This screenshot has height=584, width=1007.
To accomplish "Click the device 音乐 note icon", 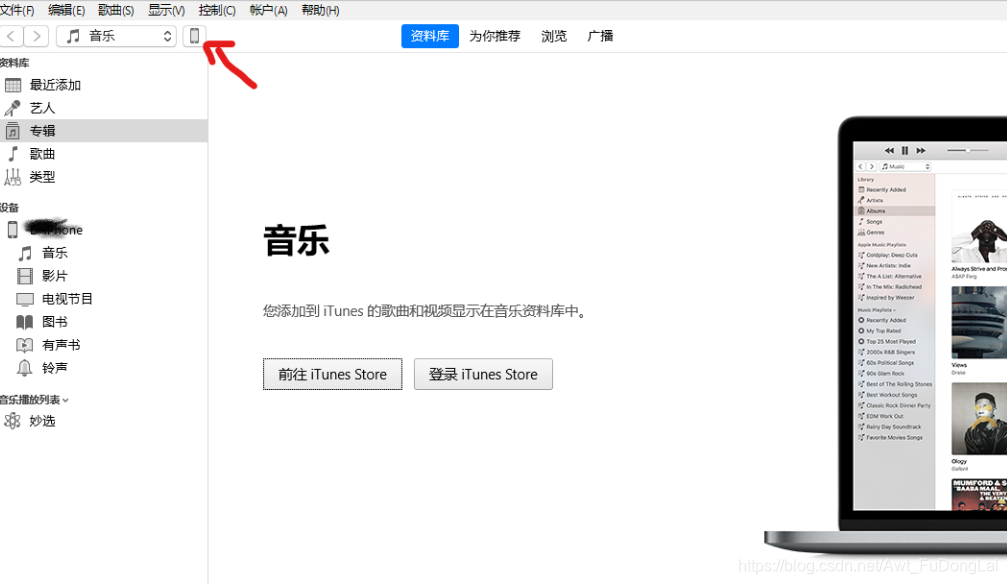I will [25, 253].
